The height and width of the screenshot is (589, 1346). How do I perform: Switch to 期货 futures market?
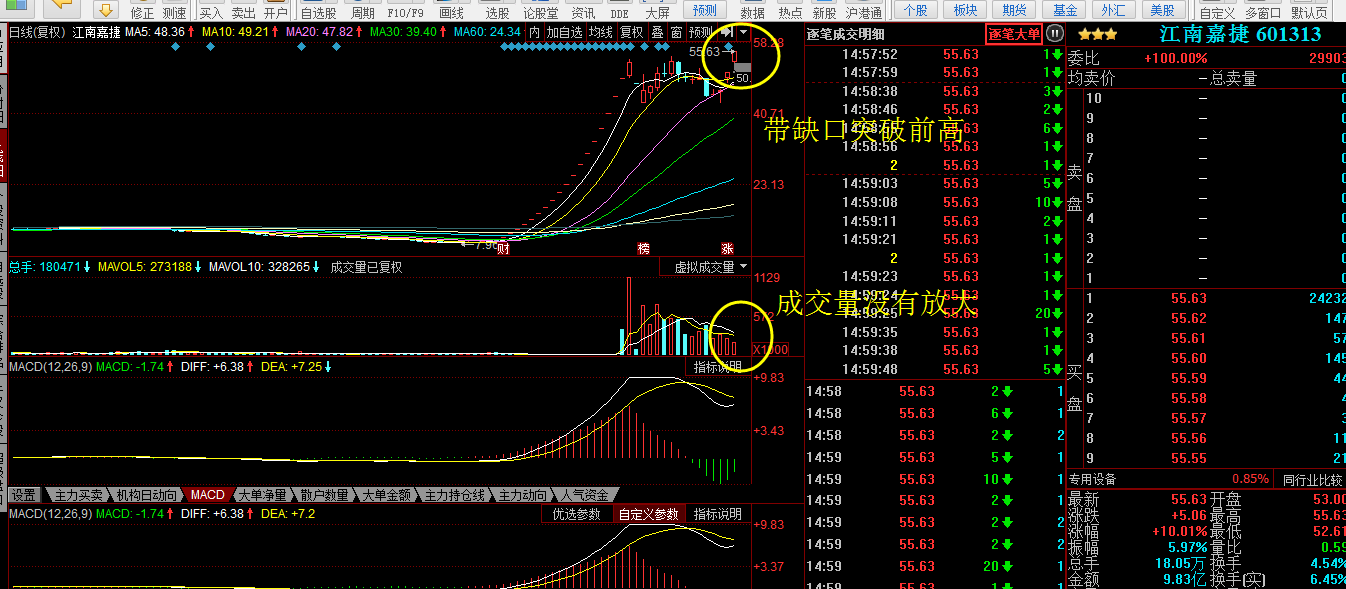coord(1015,10)
